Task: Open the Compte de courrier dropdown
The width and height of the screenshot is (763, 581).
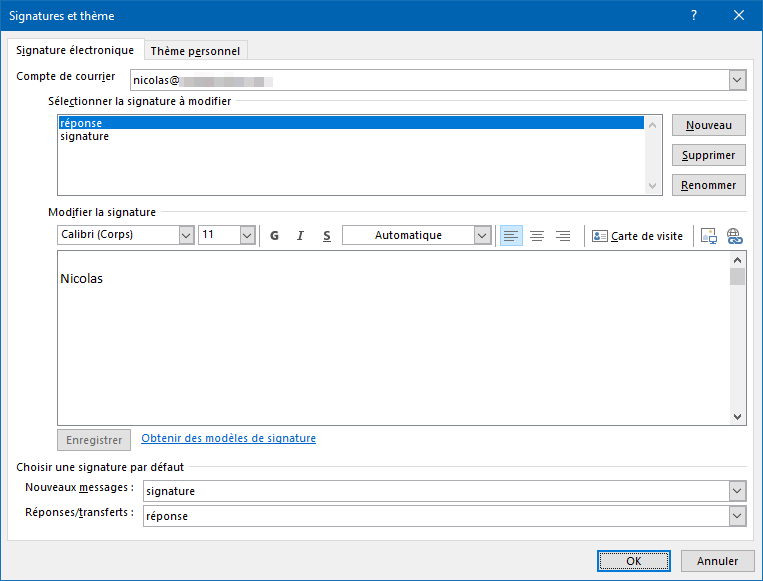Action: click(x=737, y=80)
